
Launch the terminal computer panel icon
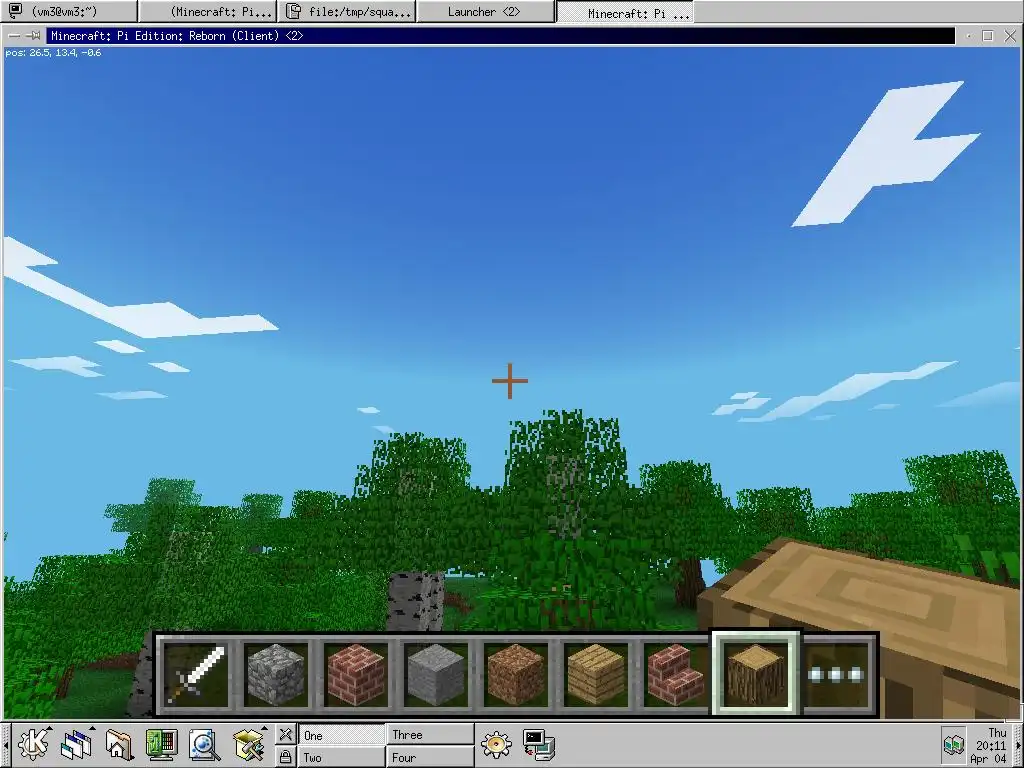pos(539,744)
